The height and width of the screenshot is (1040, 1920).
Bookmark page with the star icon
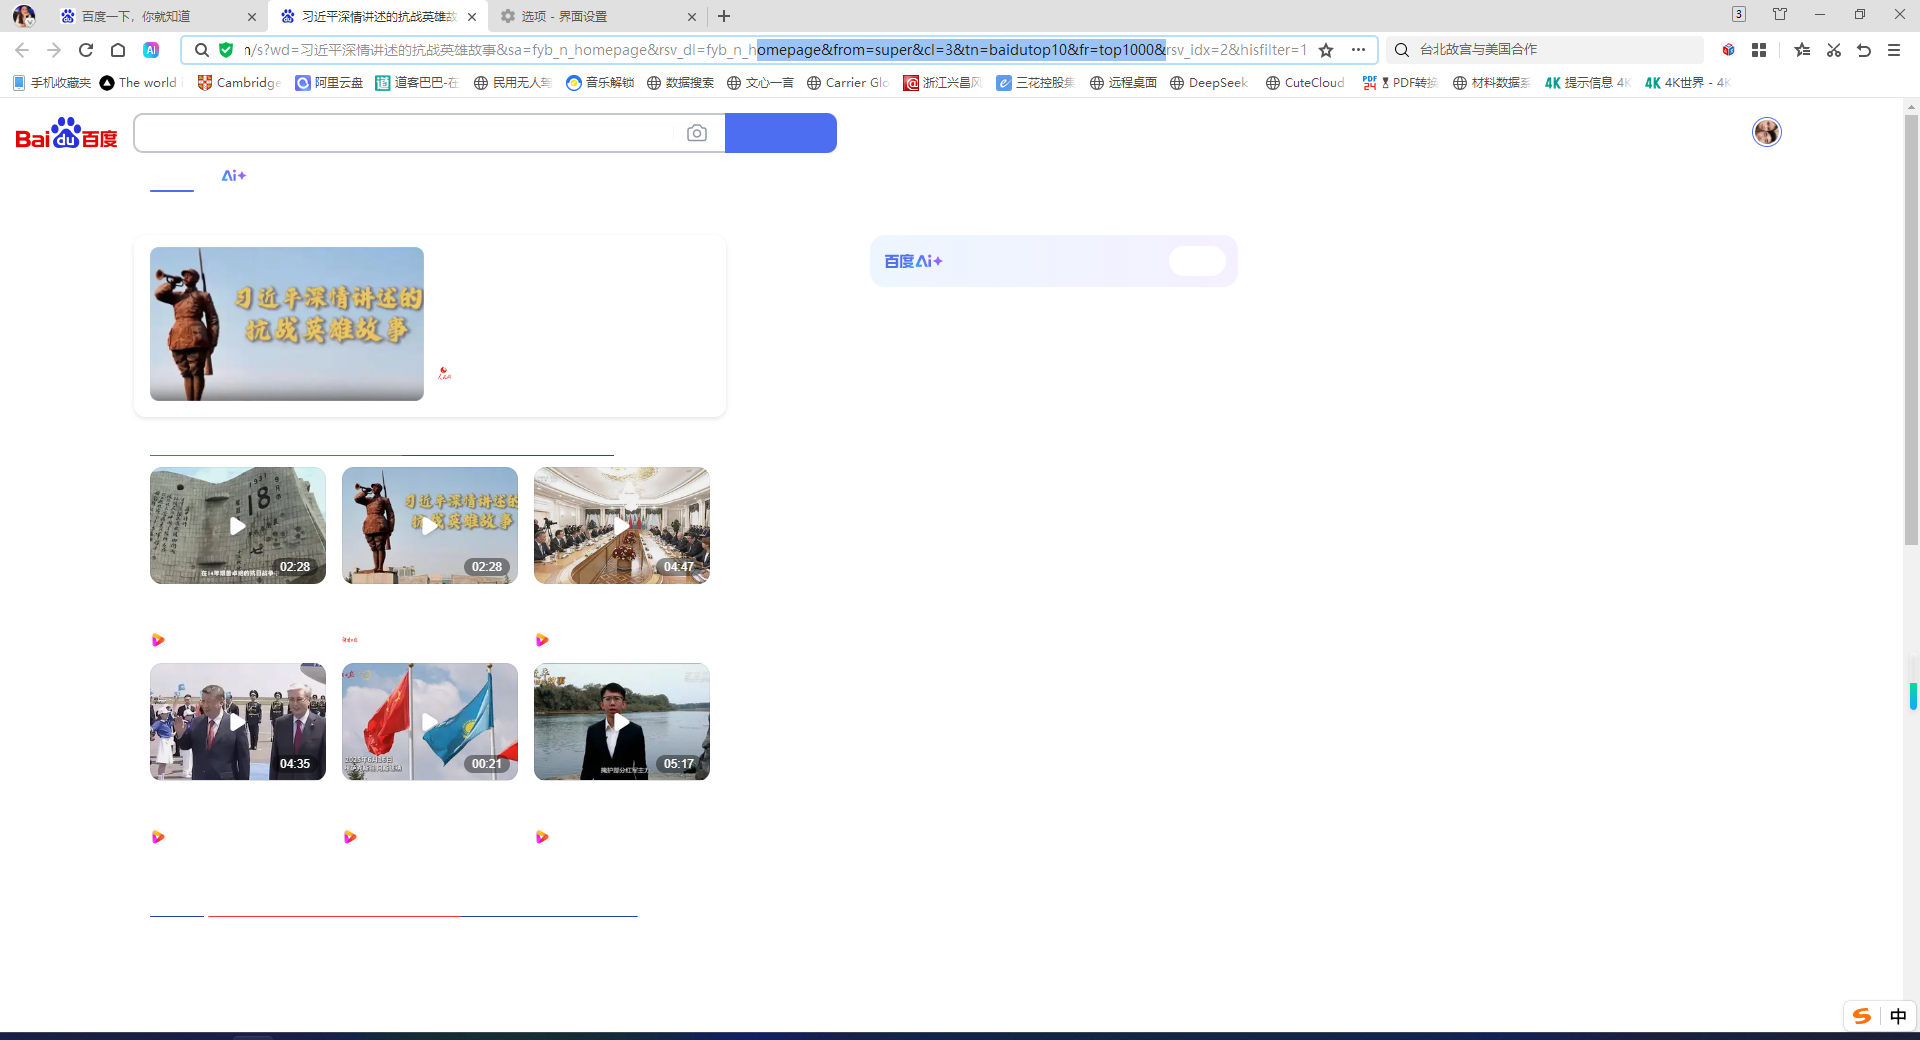pos(1326,50)
